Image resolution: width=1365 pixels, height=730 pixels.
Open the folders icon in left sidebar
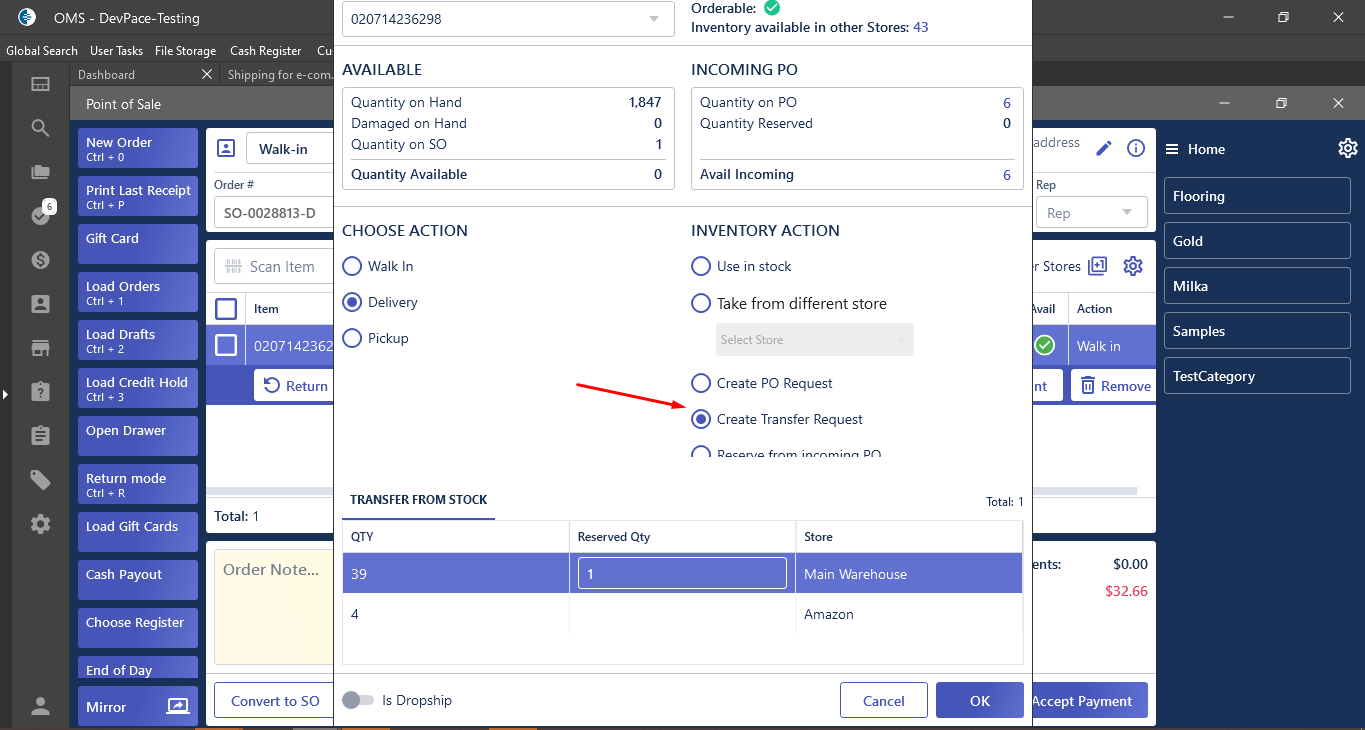point(40,172)
